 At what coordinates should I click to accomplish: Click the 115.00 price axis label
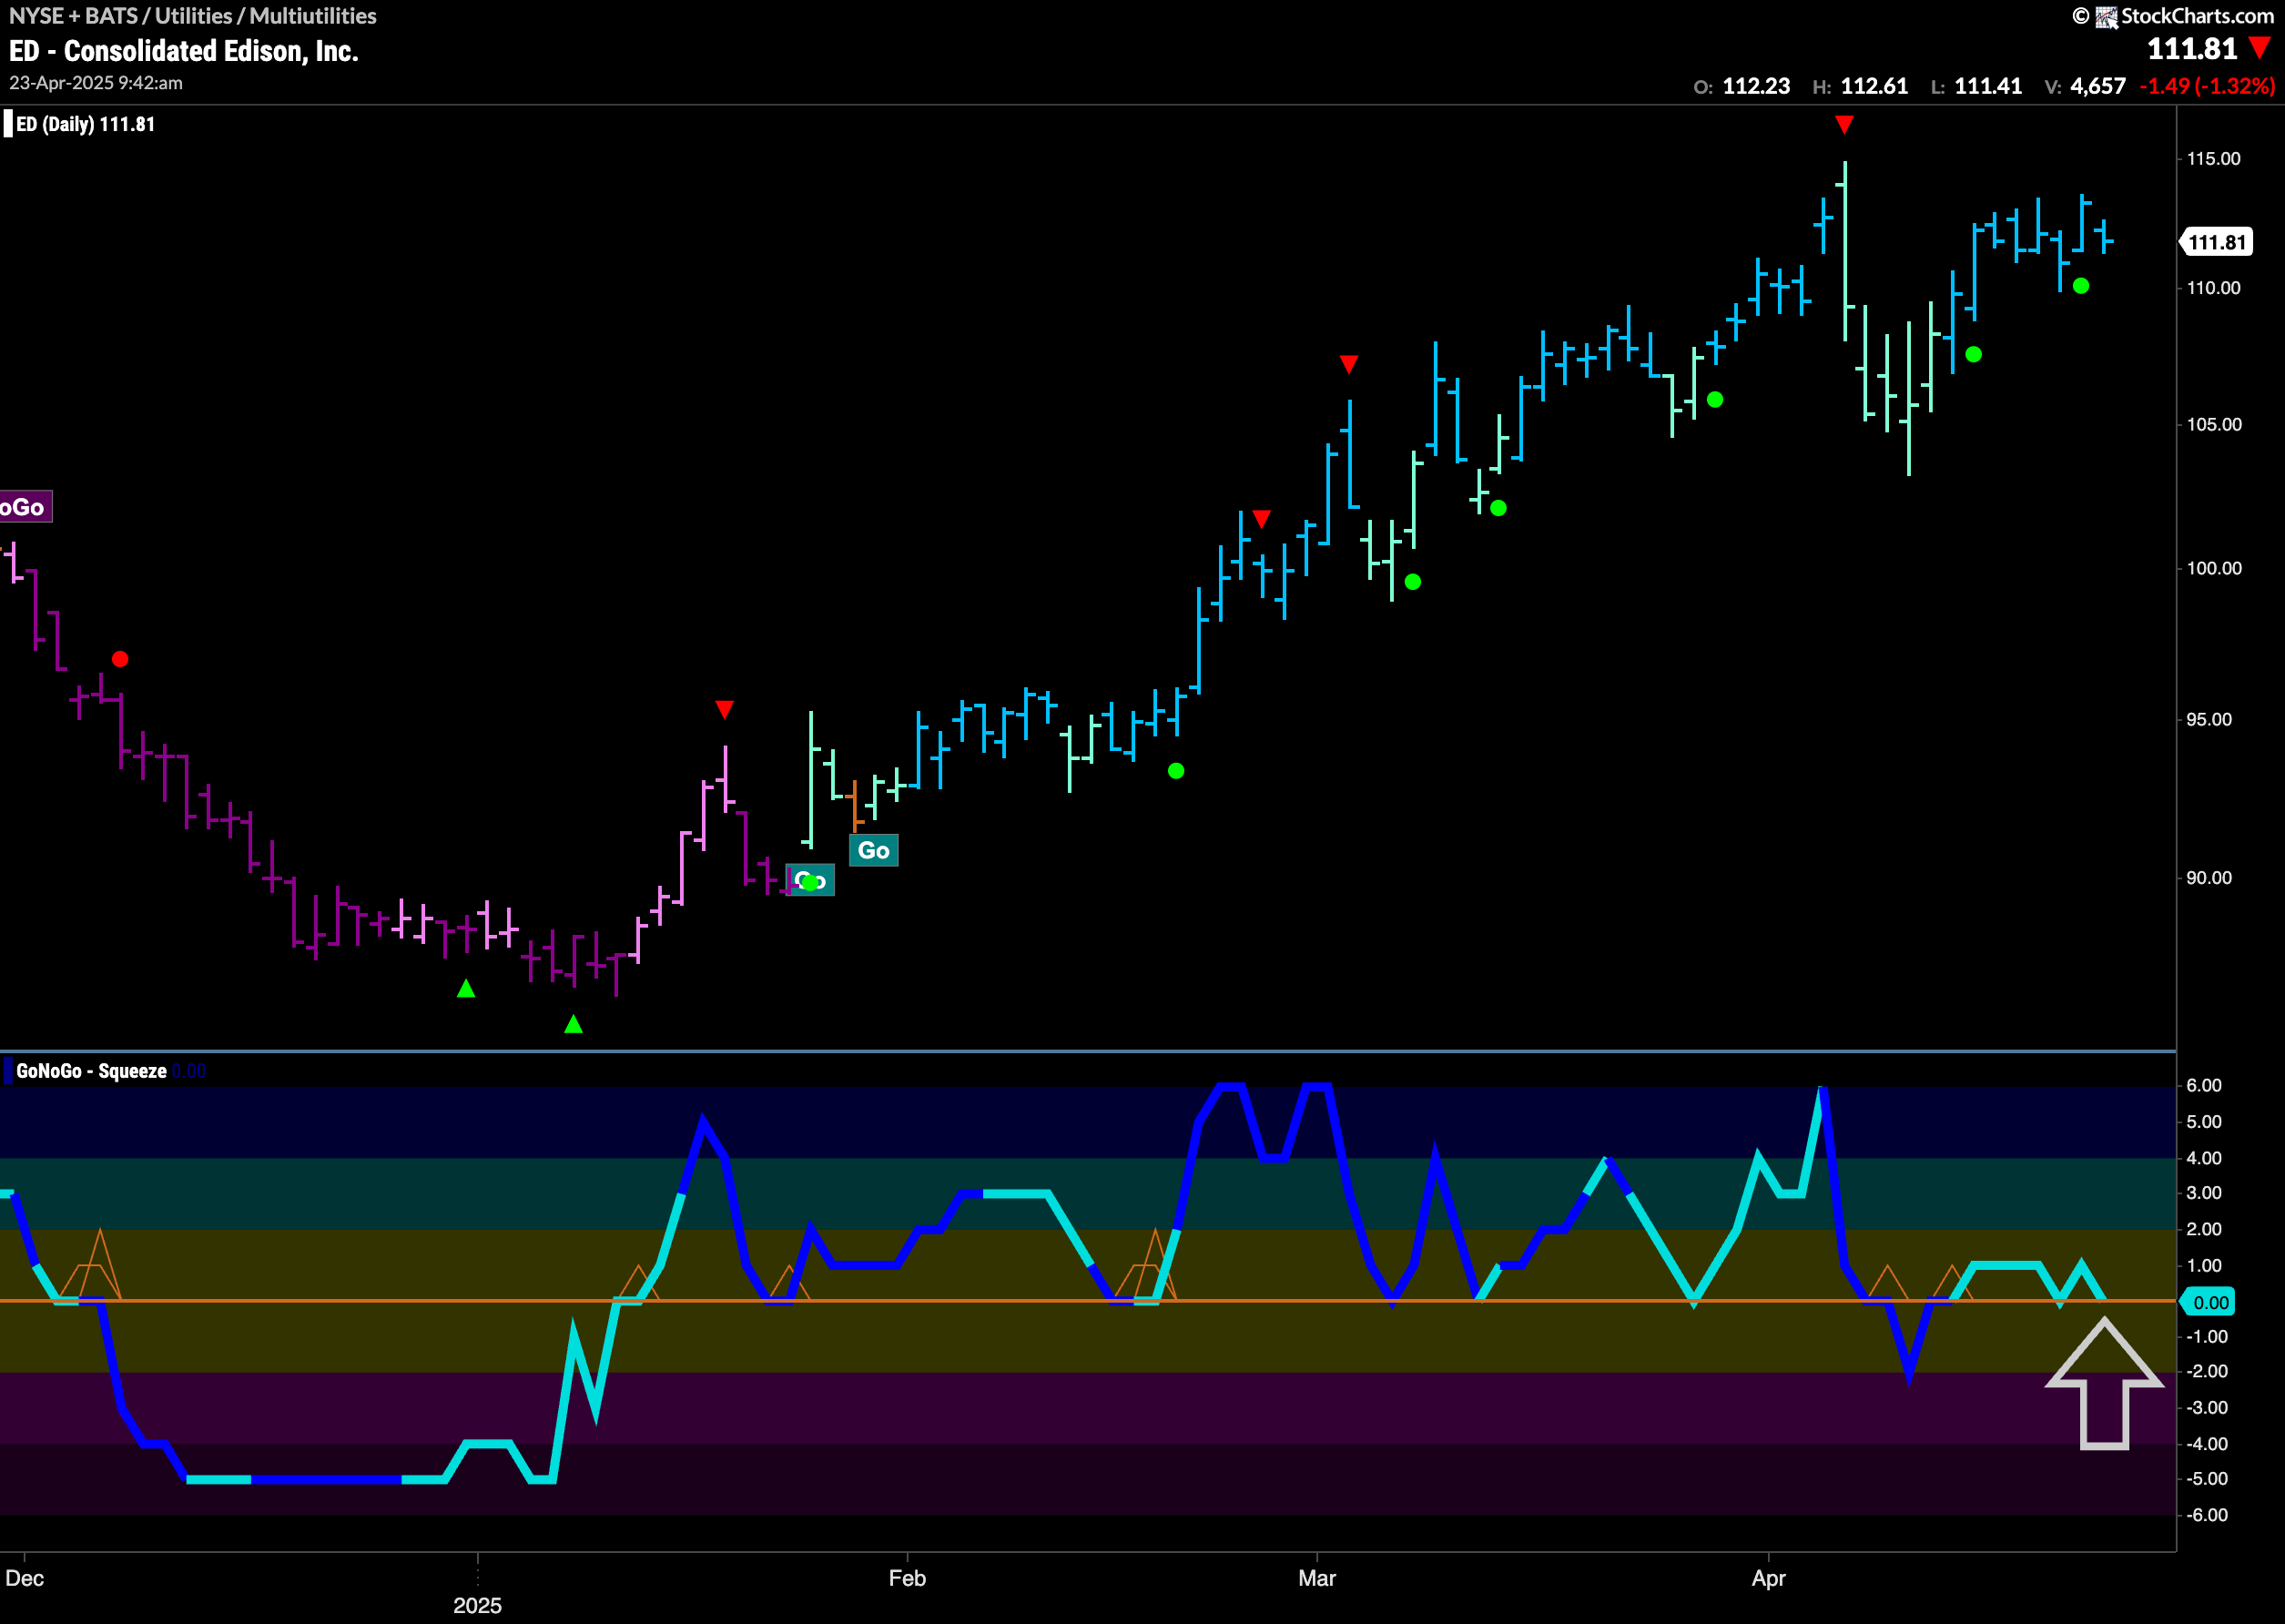coord(2213,159)
